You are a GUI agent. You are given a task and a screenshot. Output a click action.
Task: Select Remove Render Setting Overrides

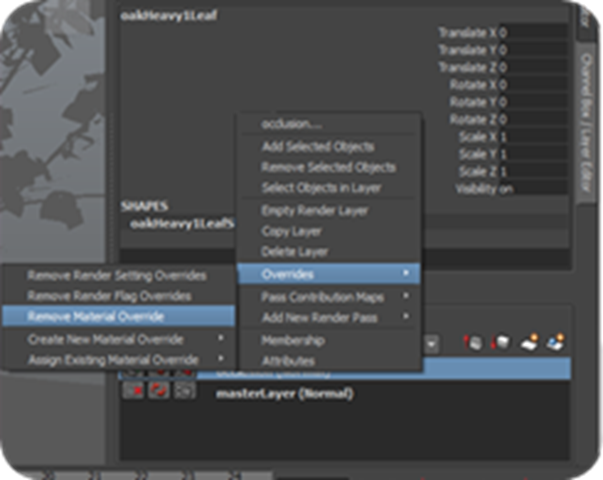(x=118, y=275)
